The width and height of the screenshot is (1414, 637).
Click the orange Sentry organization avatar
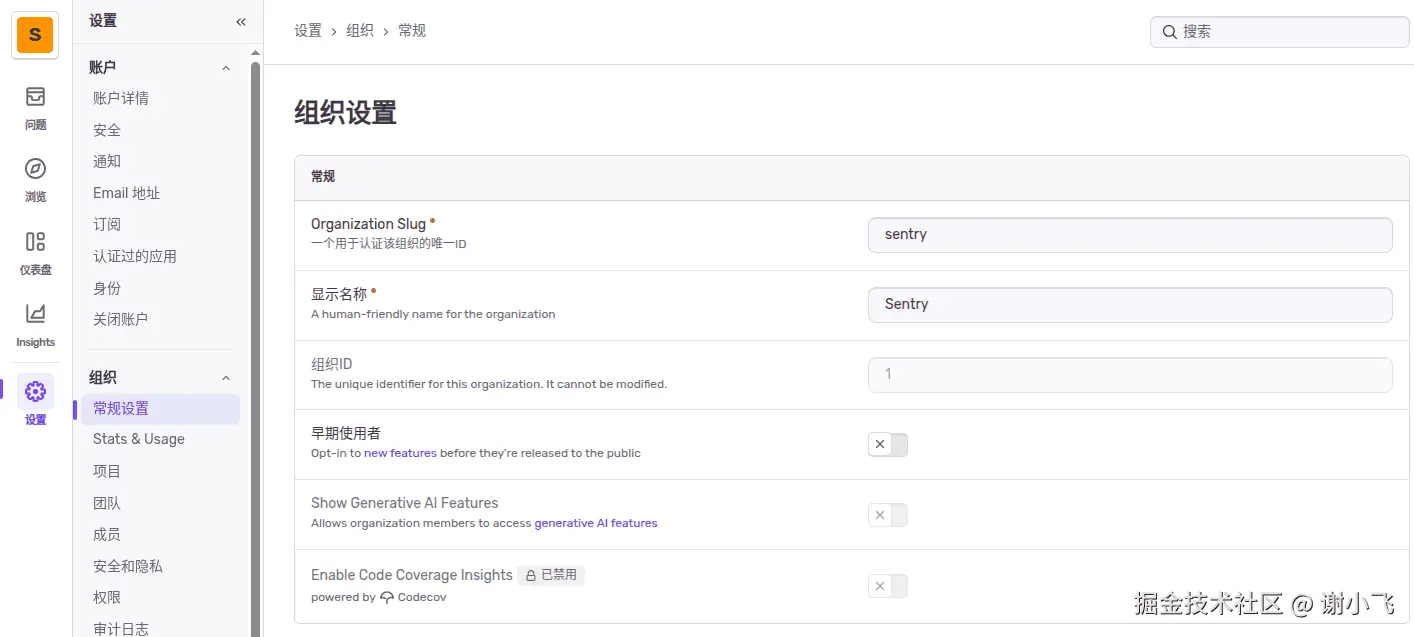point(35,35)
